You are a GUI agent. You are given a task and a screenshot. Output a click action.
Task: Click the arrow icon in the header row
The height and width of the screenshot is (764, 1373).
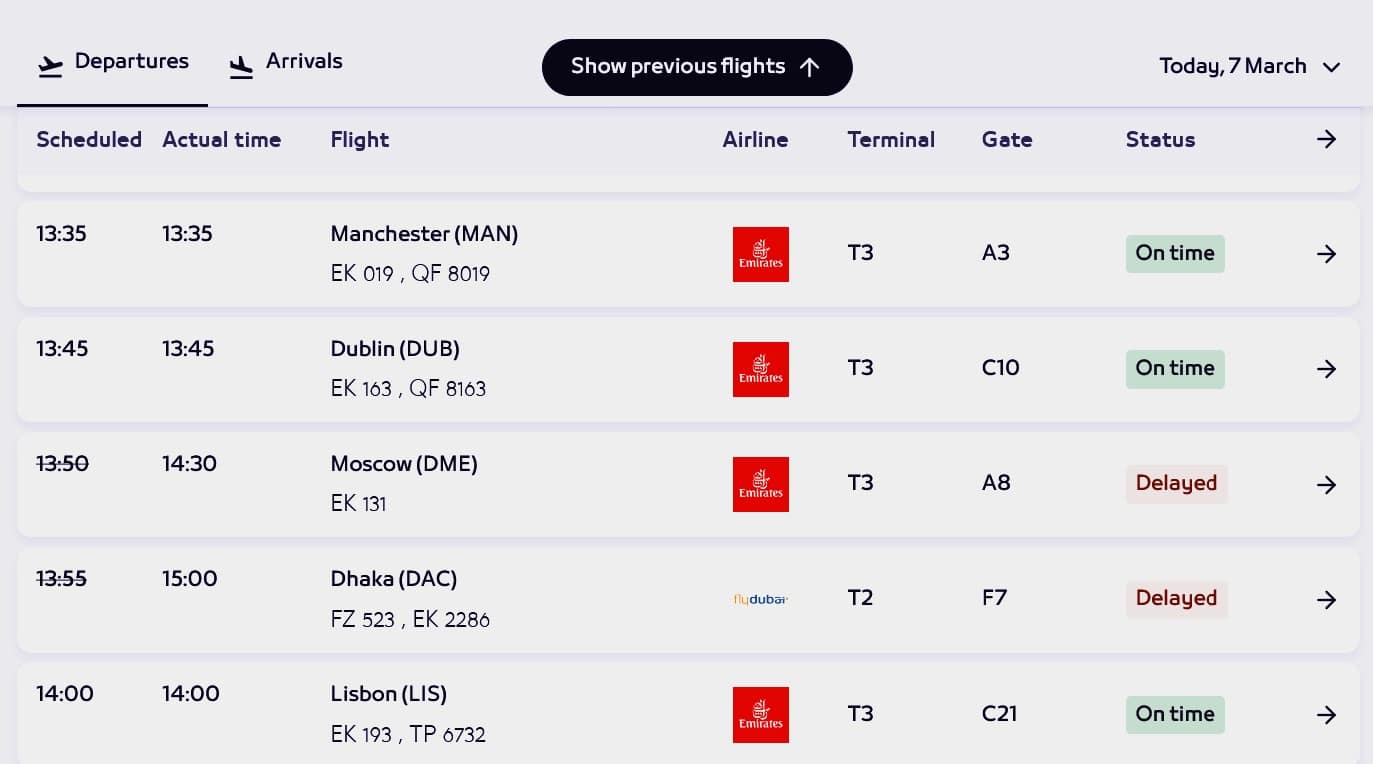[1326, 139]
